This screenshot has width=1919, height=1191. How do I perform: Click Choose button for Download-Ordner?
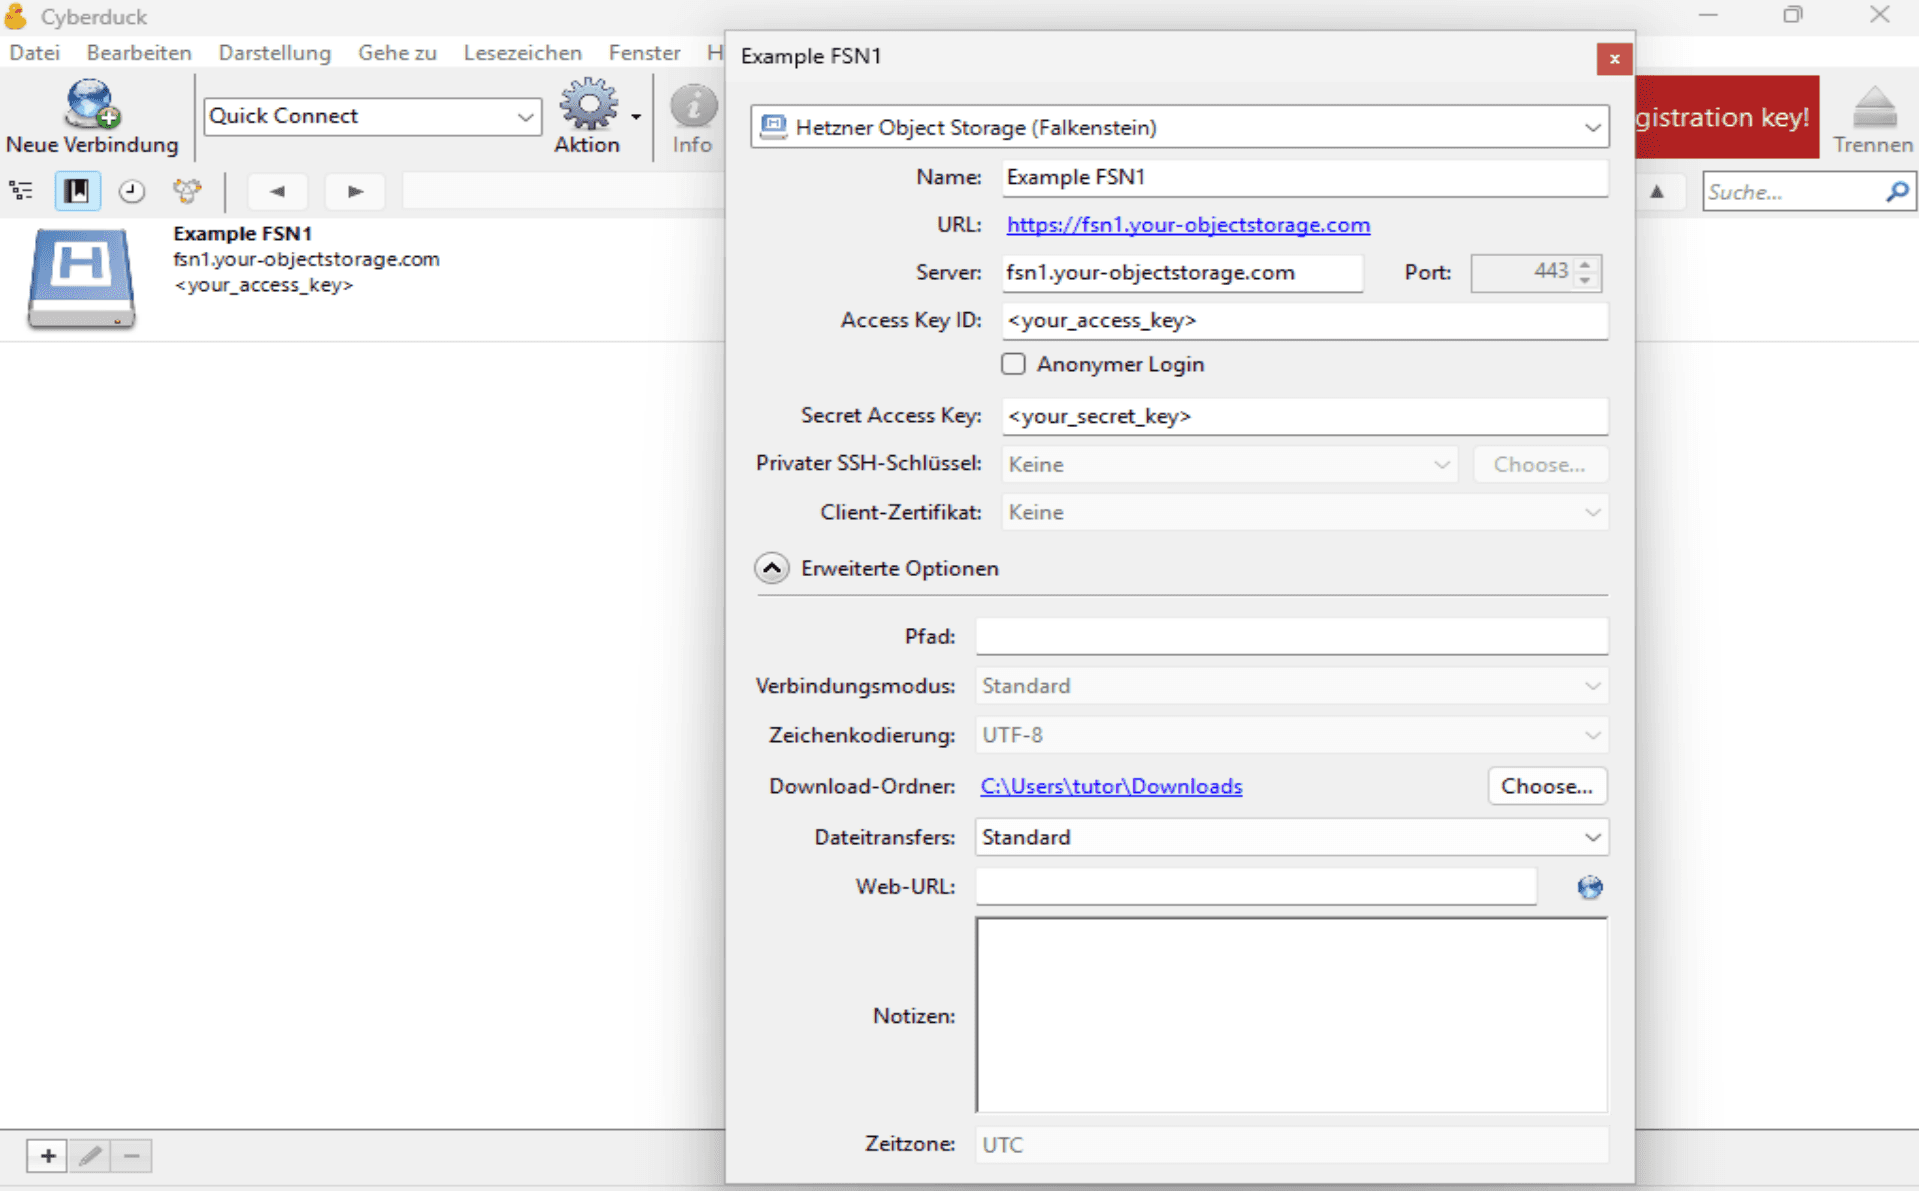point(1546,786)
